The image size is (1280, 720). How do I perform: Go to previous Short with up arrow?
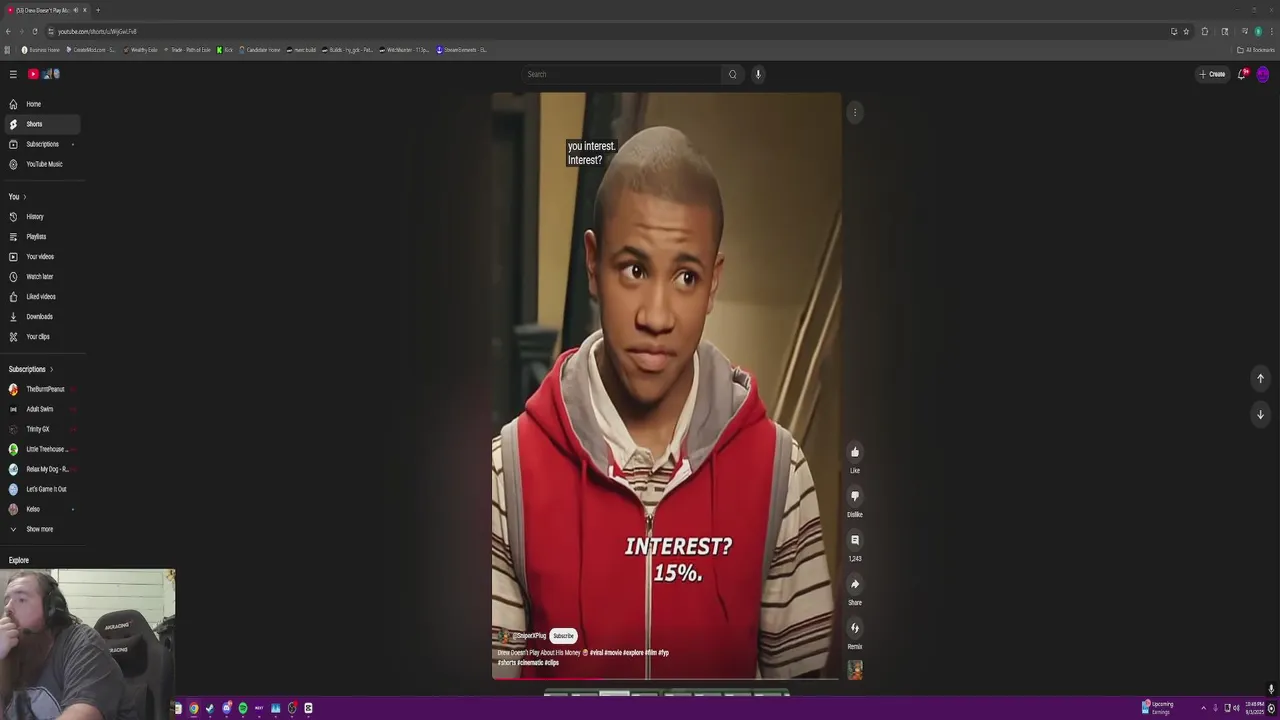[1260, 378]
